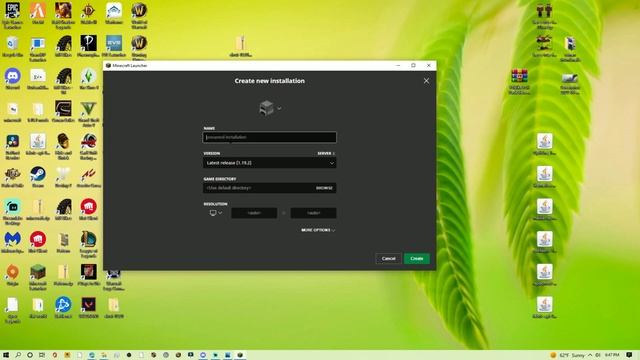Select the League of Legends desktop icon

point(89,244)
